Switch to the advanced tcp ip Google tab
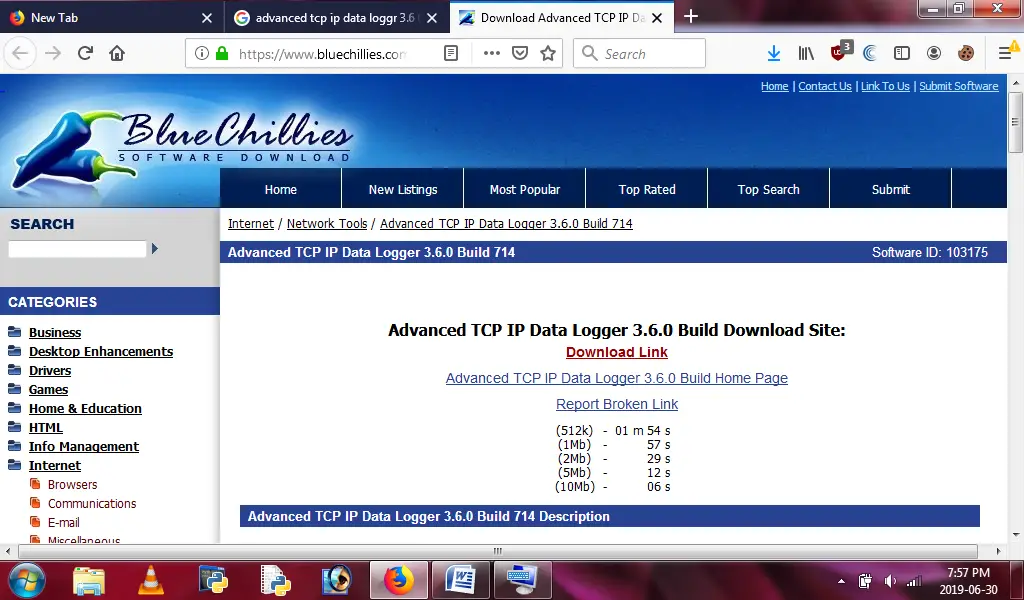This screenshot has width=1024, height=600. click(x=337, y=18)
